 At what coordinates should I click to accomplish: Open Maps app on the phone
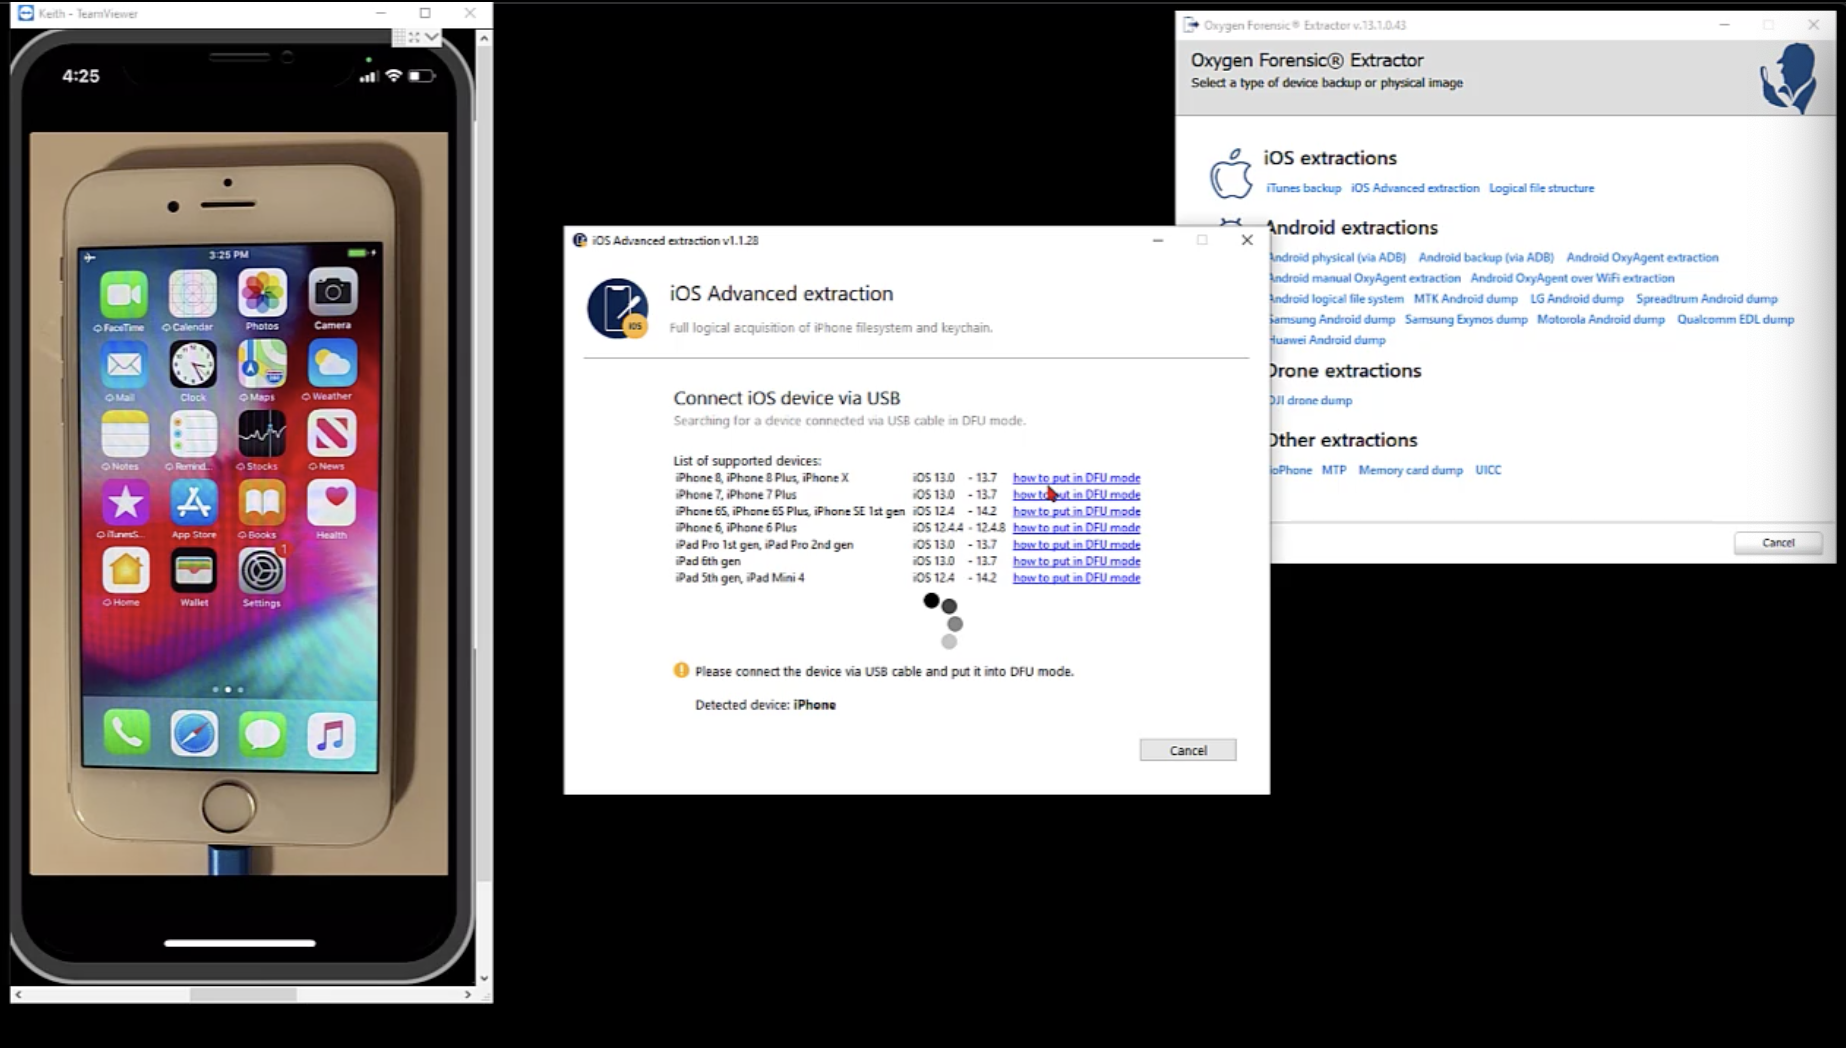(262, 363)
